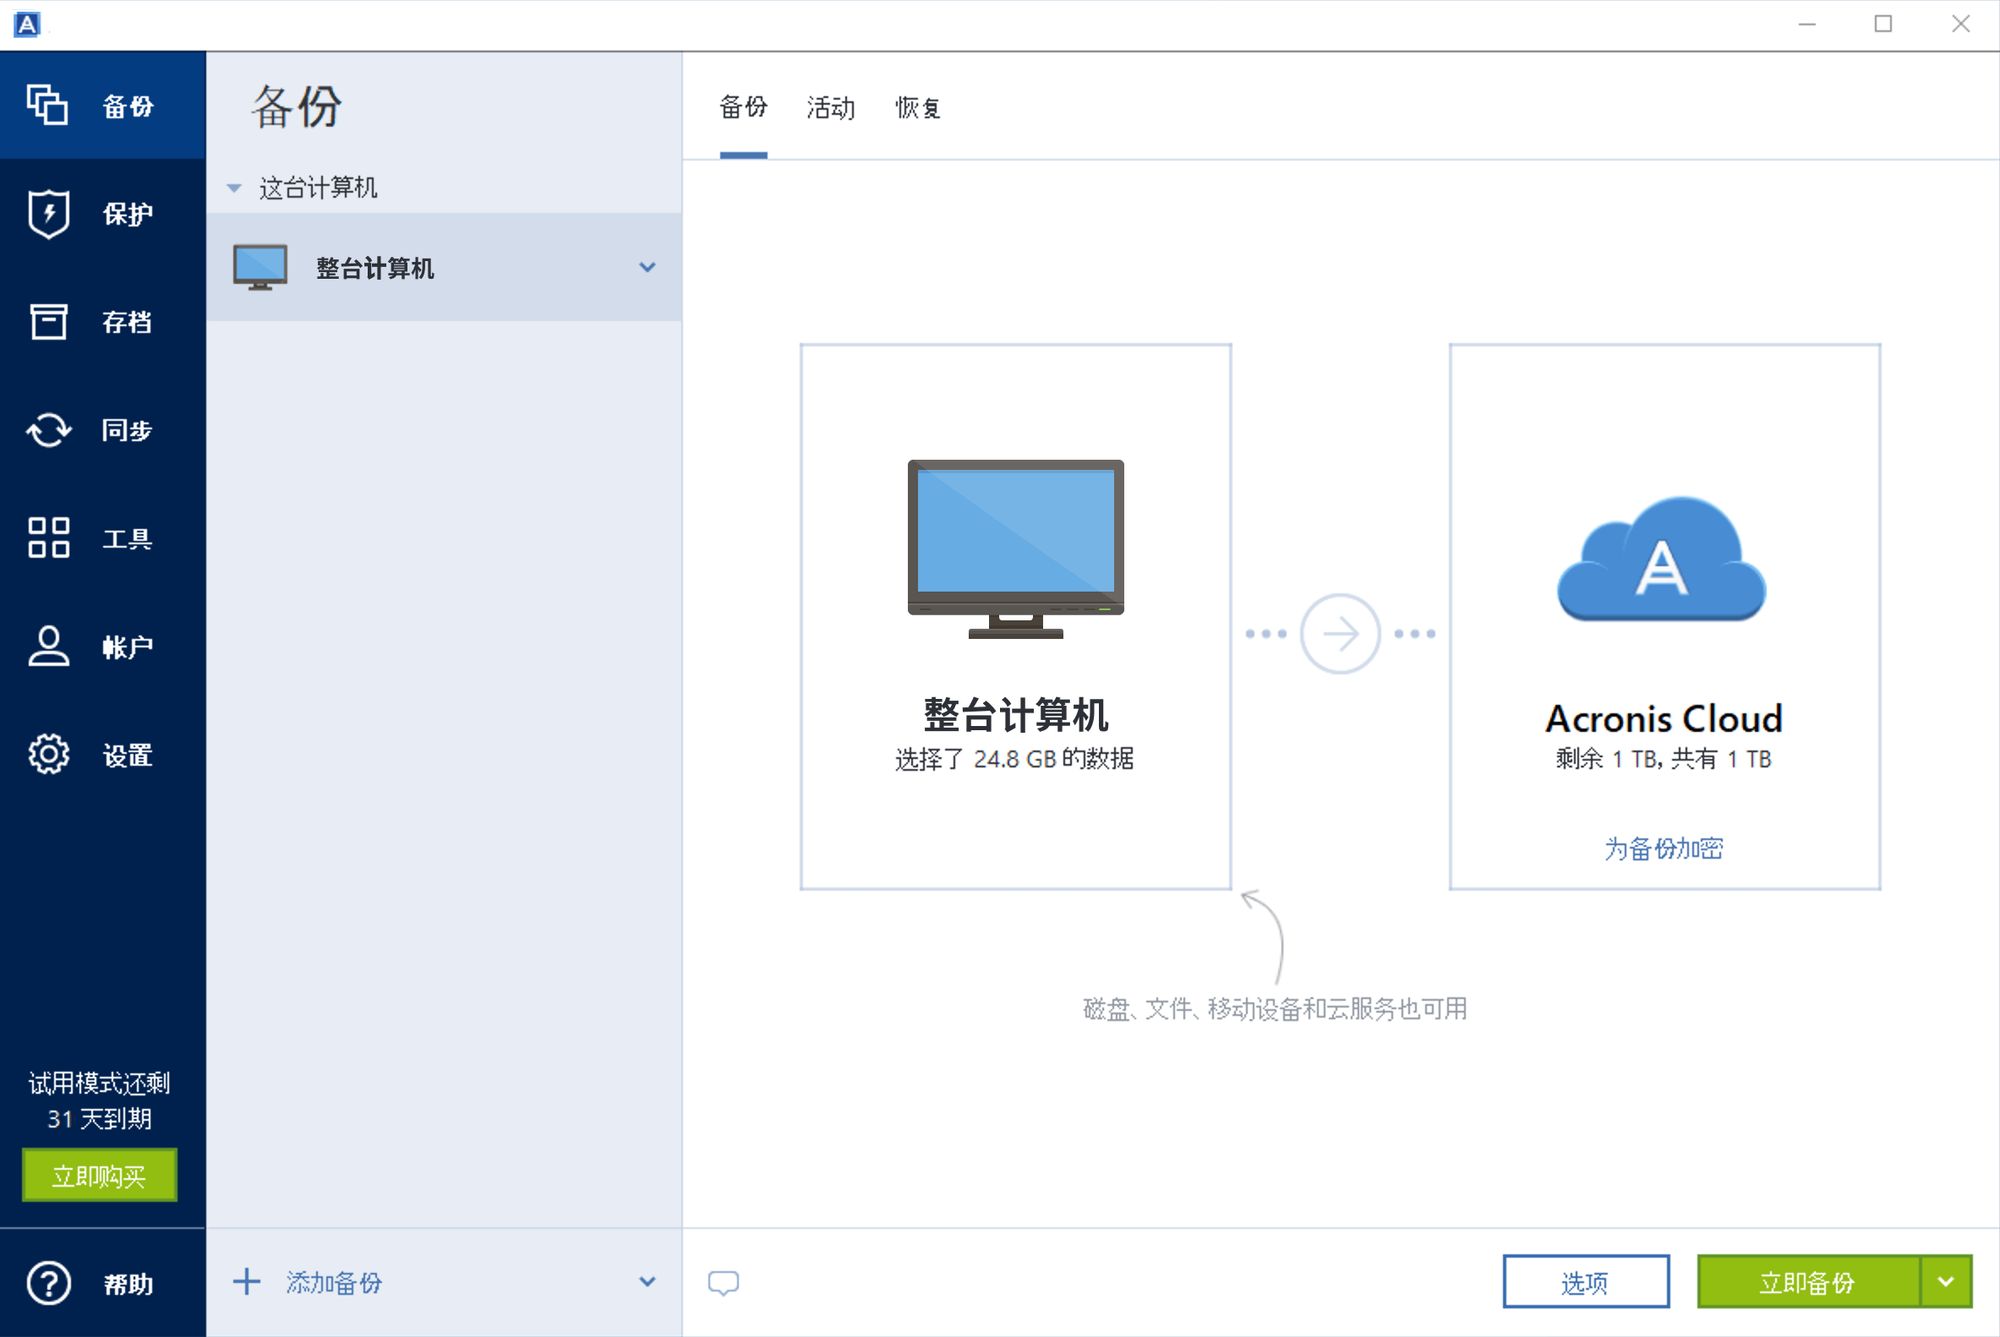Expand the 整台计算机 backup item chevron

(647, 267)
